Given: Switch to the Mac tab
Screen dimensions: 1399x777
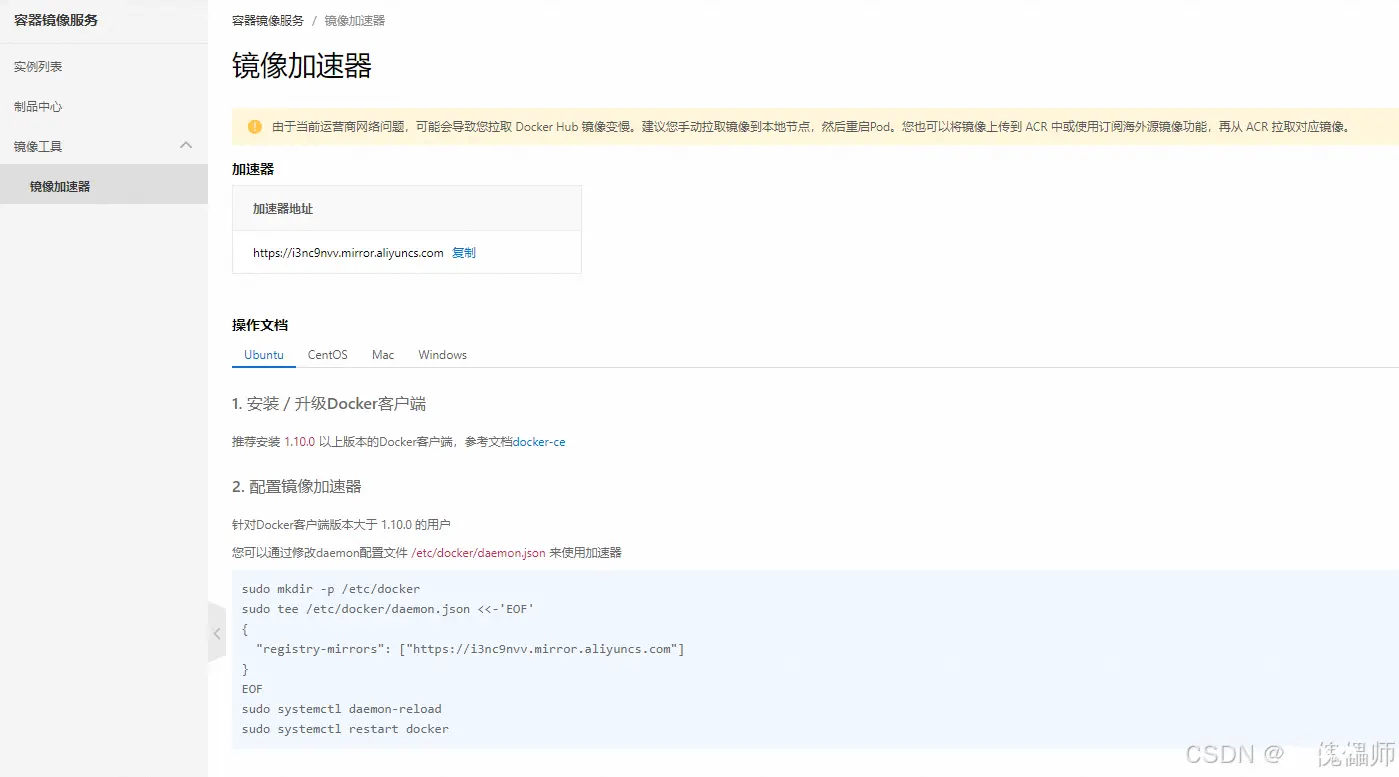Looking at the screenshot, I should pyautogui.click(x=383, y=355).
